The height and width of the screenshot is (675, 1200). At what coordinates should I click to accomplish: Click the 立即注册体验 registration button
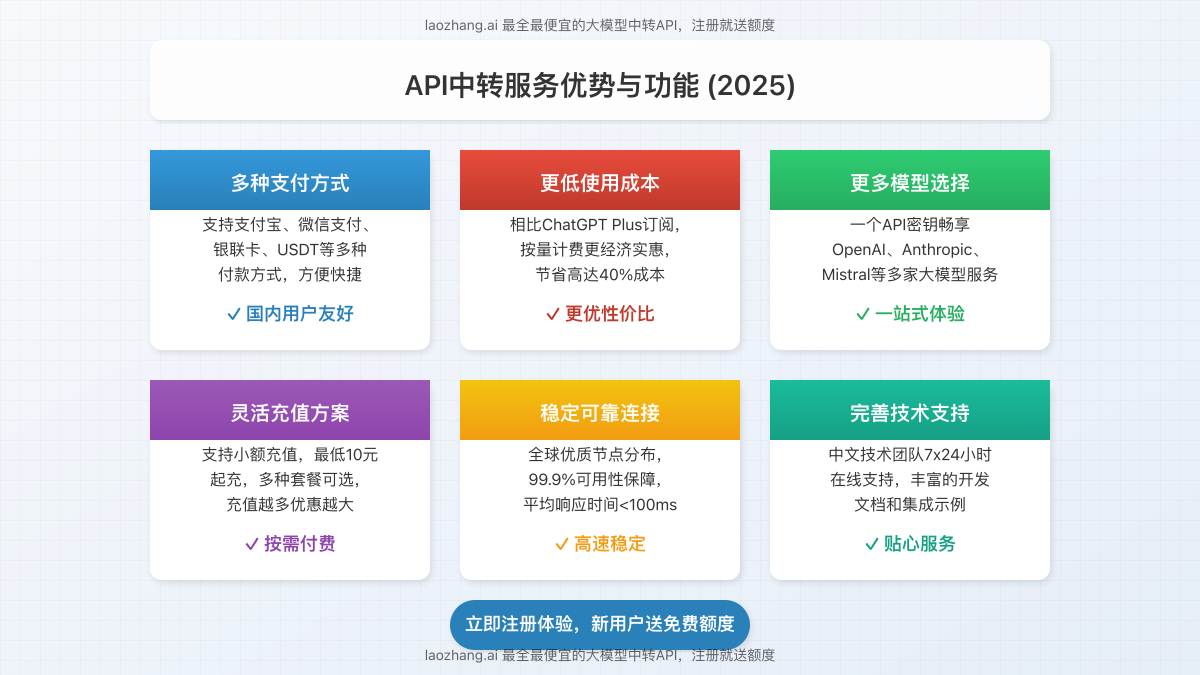[600, 625]
